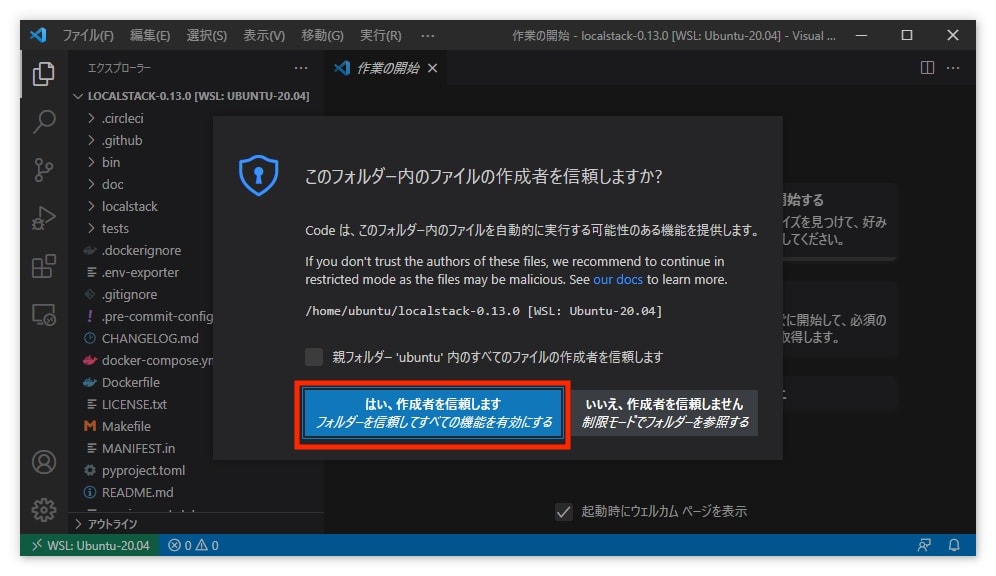Expand the localstack folder
This screenshot has height=576, width=996.
[130, 206]
